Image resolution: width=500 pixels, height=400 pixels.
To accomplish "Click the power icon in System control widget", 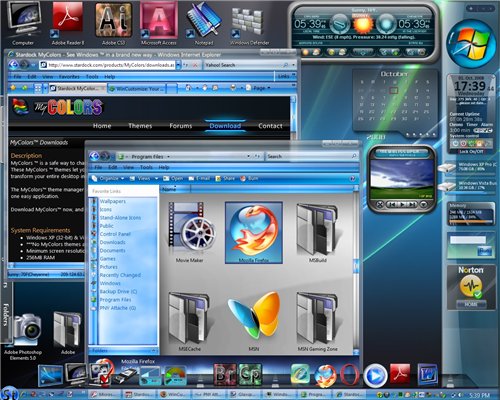I will (455, 143).
